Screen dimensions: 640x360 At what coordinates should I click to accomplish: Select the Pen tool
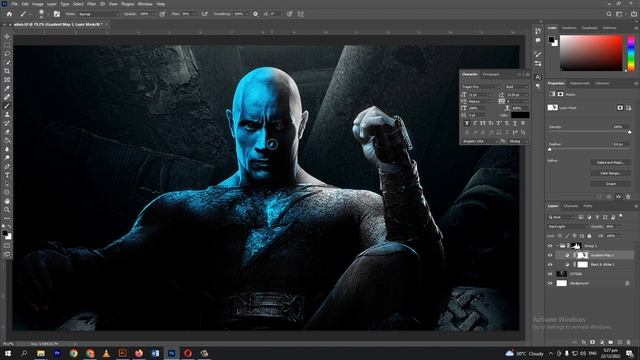coord(7,167)
